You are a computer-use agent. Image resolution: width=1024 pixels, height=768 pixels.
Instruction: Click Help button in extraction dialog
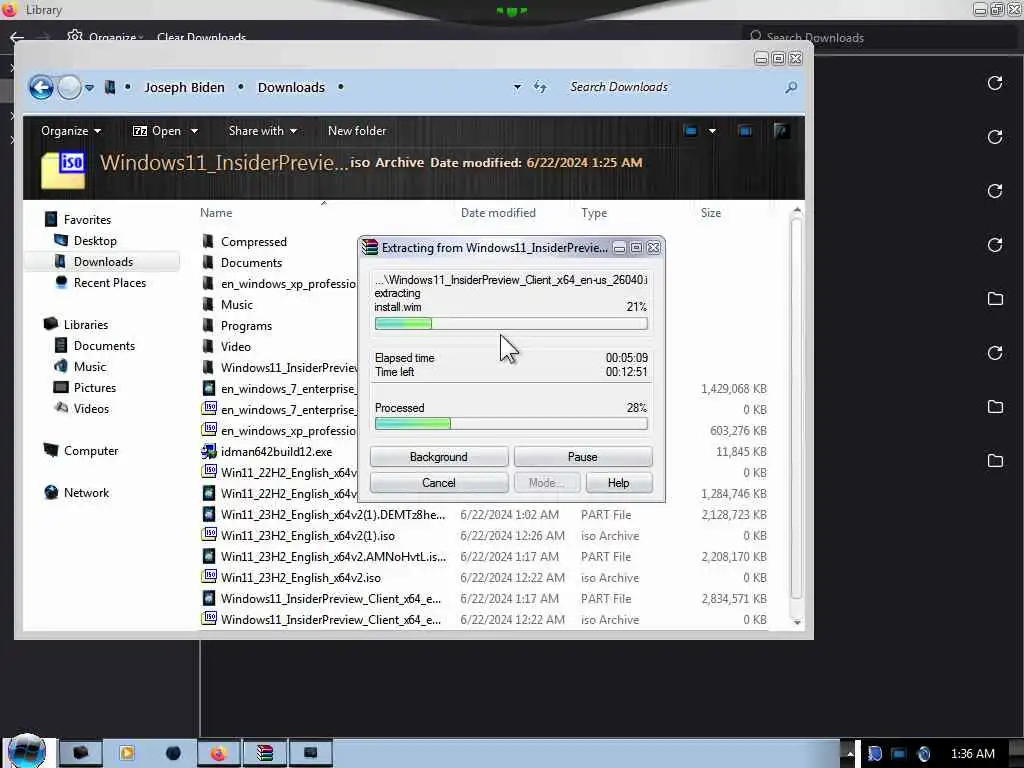point(618,483)
